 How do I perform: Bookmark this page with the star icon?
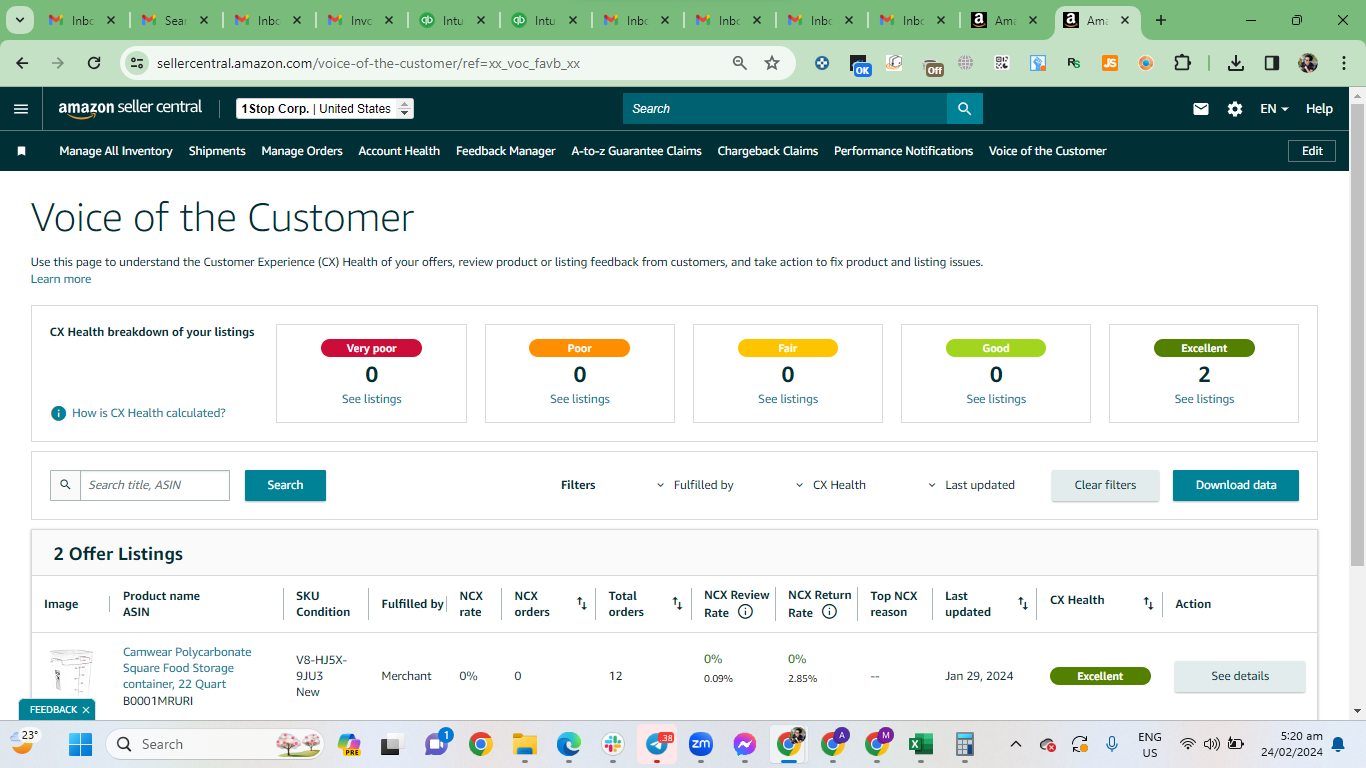tap(772, 63)
